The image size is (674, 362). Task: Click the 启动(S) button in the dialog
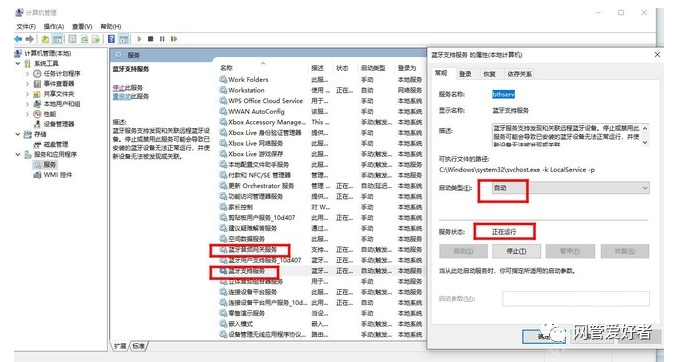tap(463, 251)
